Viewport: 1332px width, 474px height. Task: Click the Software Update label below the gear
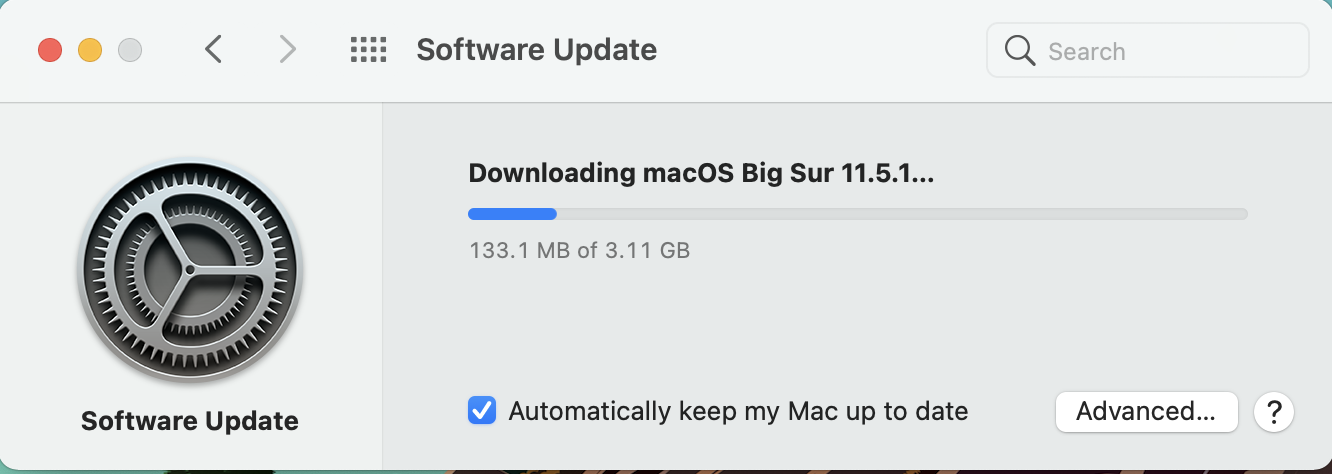(190, 421)
